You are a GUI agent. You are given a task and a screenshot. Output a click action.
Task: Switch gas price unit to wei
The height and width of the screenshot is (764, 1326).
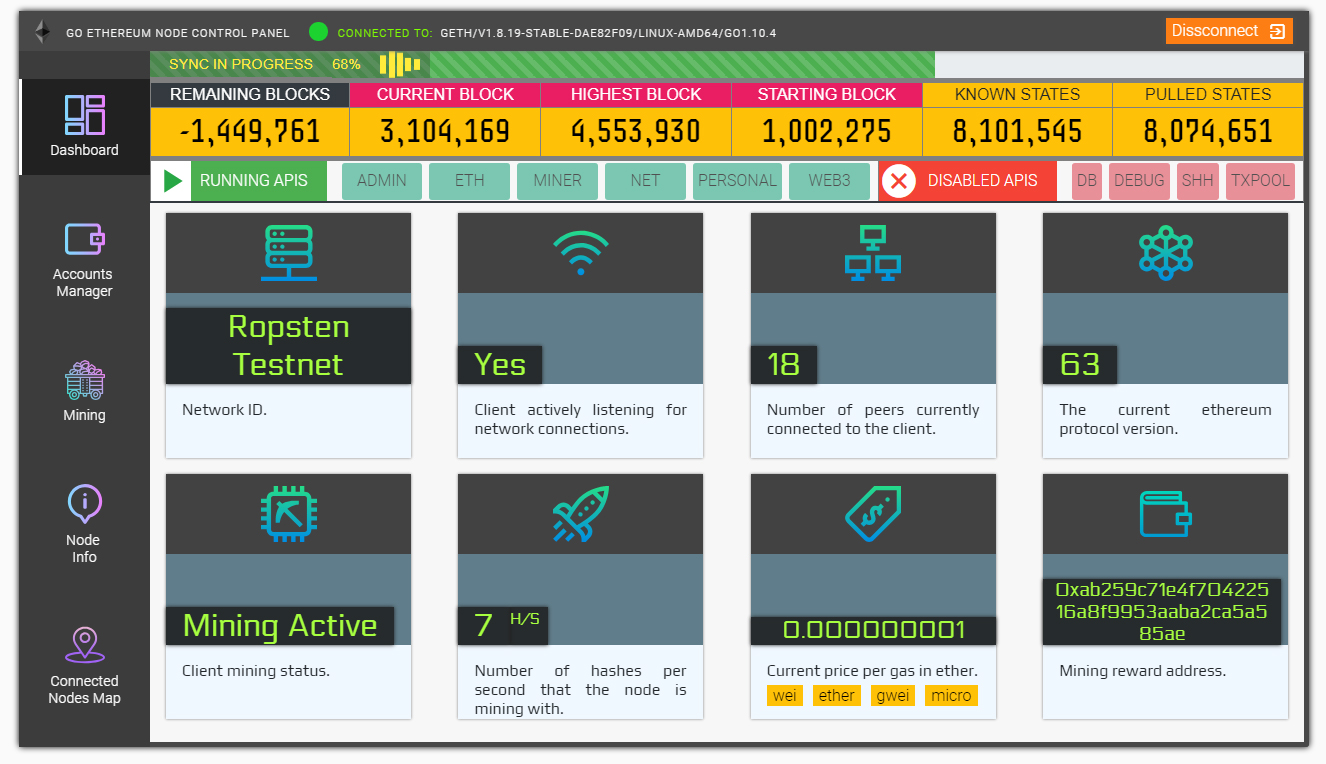(x=785, y=695)
